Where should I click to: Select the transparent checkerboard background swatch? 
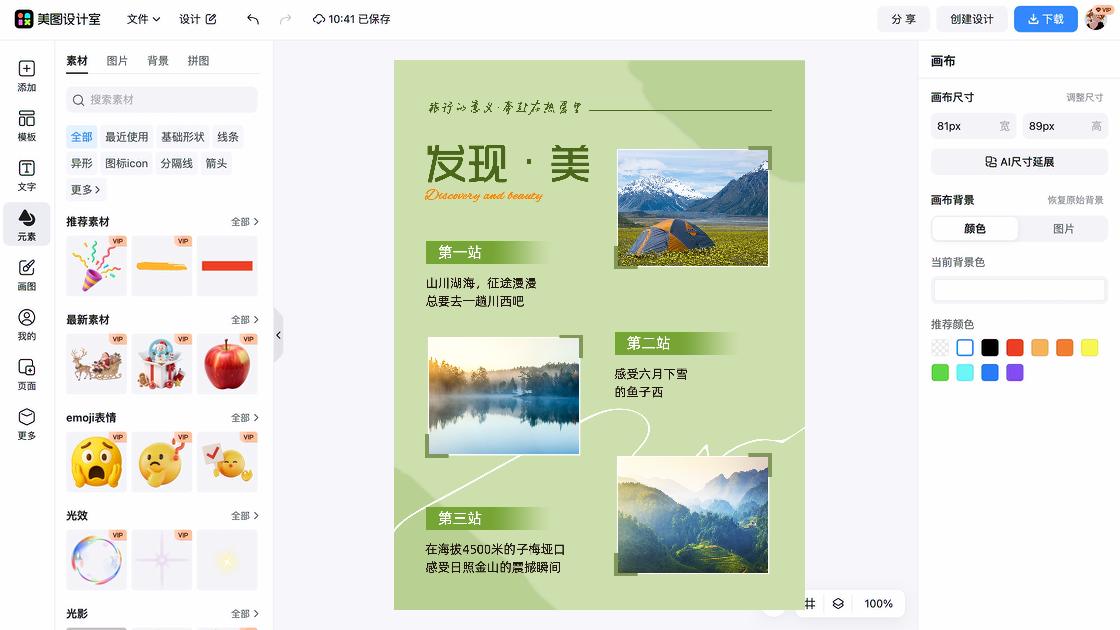940,348
